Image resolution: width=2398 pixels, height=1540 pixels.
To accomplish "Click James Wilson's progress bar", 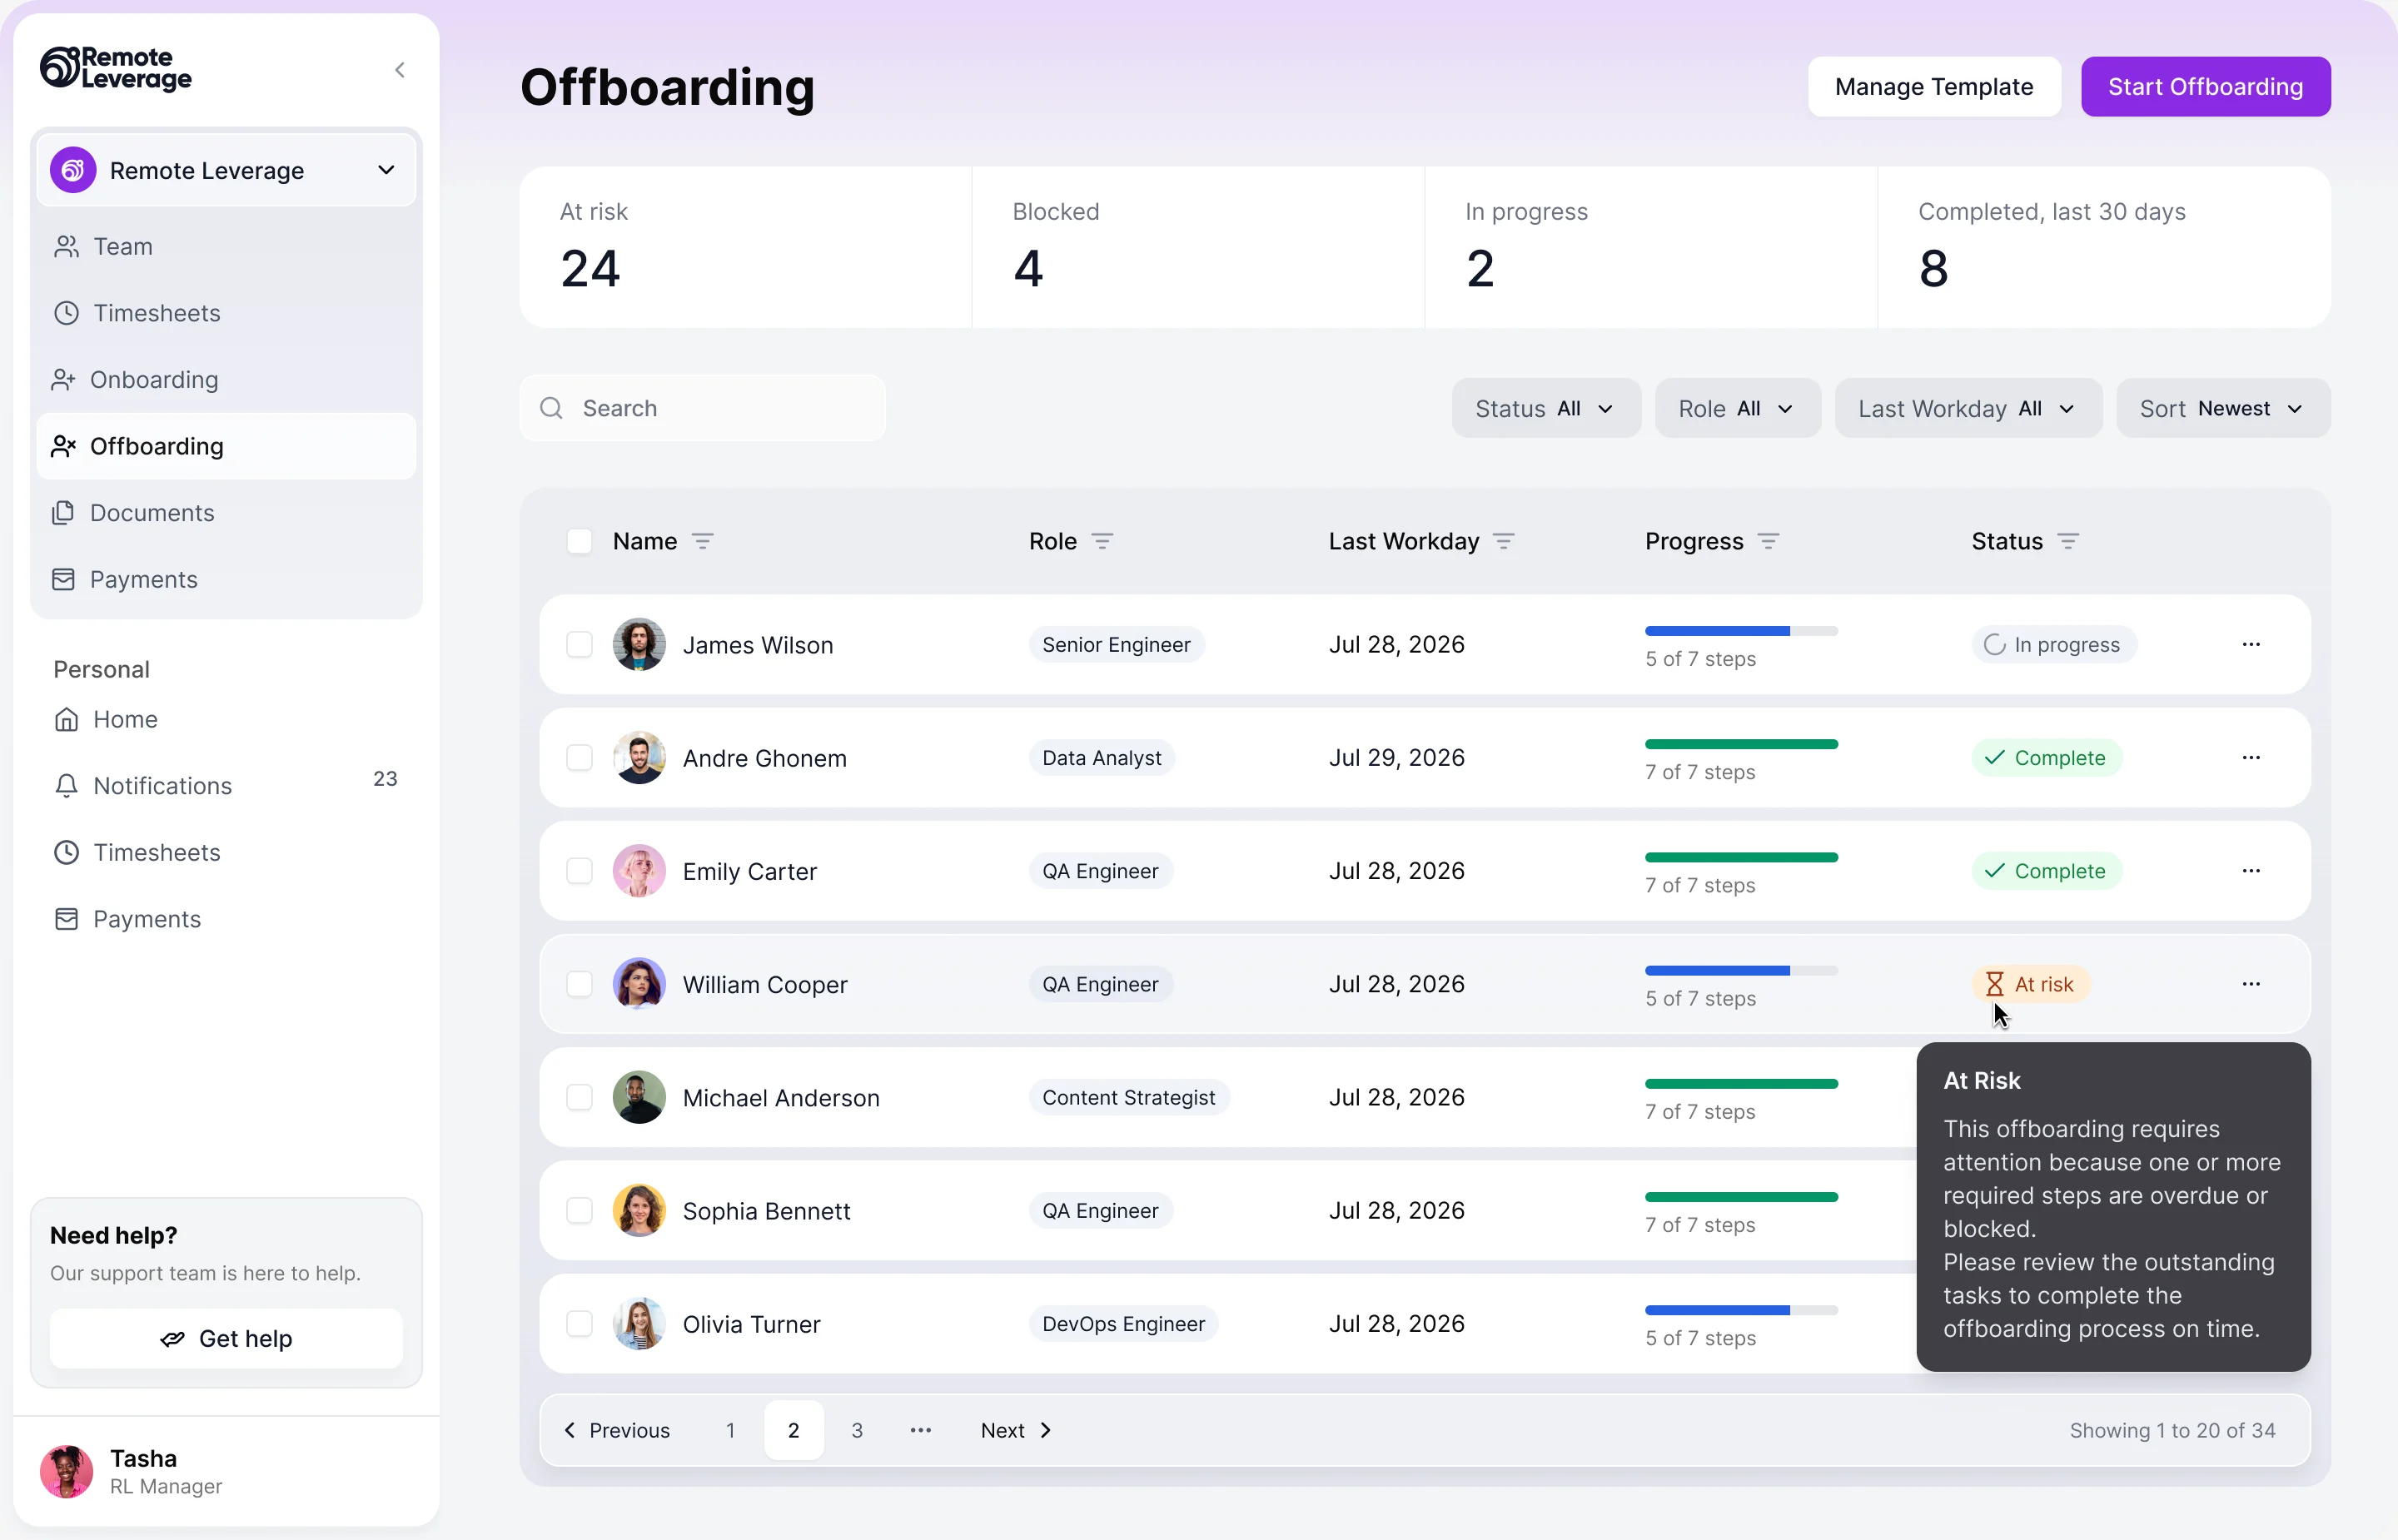I will point(1741,631).
